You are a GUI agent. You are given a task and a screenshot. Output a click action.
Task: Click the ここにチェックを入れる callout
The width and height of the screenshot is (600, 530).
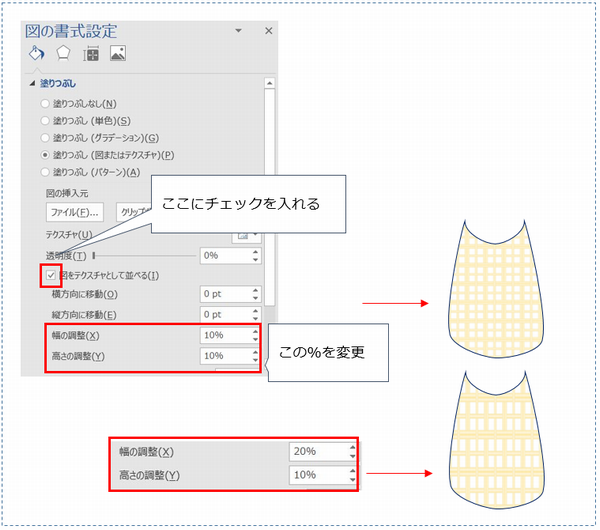(248, 204)
